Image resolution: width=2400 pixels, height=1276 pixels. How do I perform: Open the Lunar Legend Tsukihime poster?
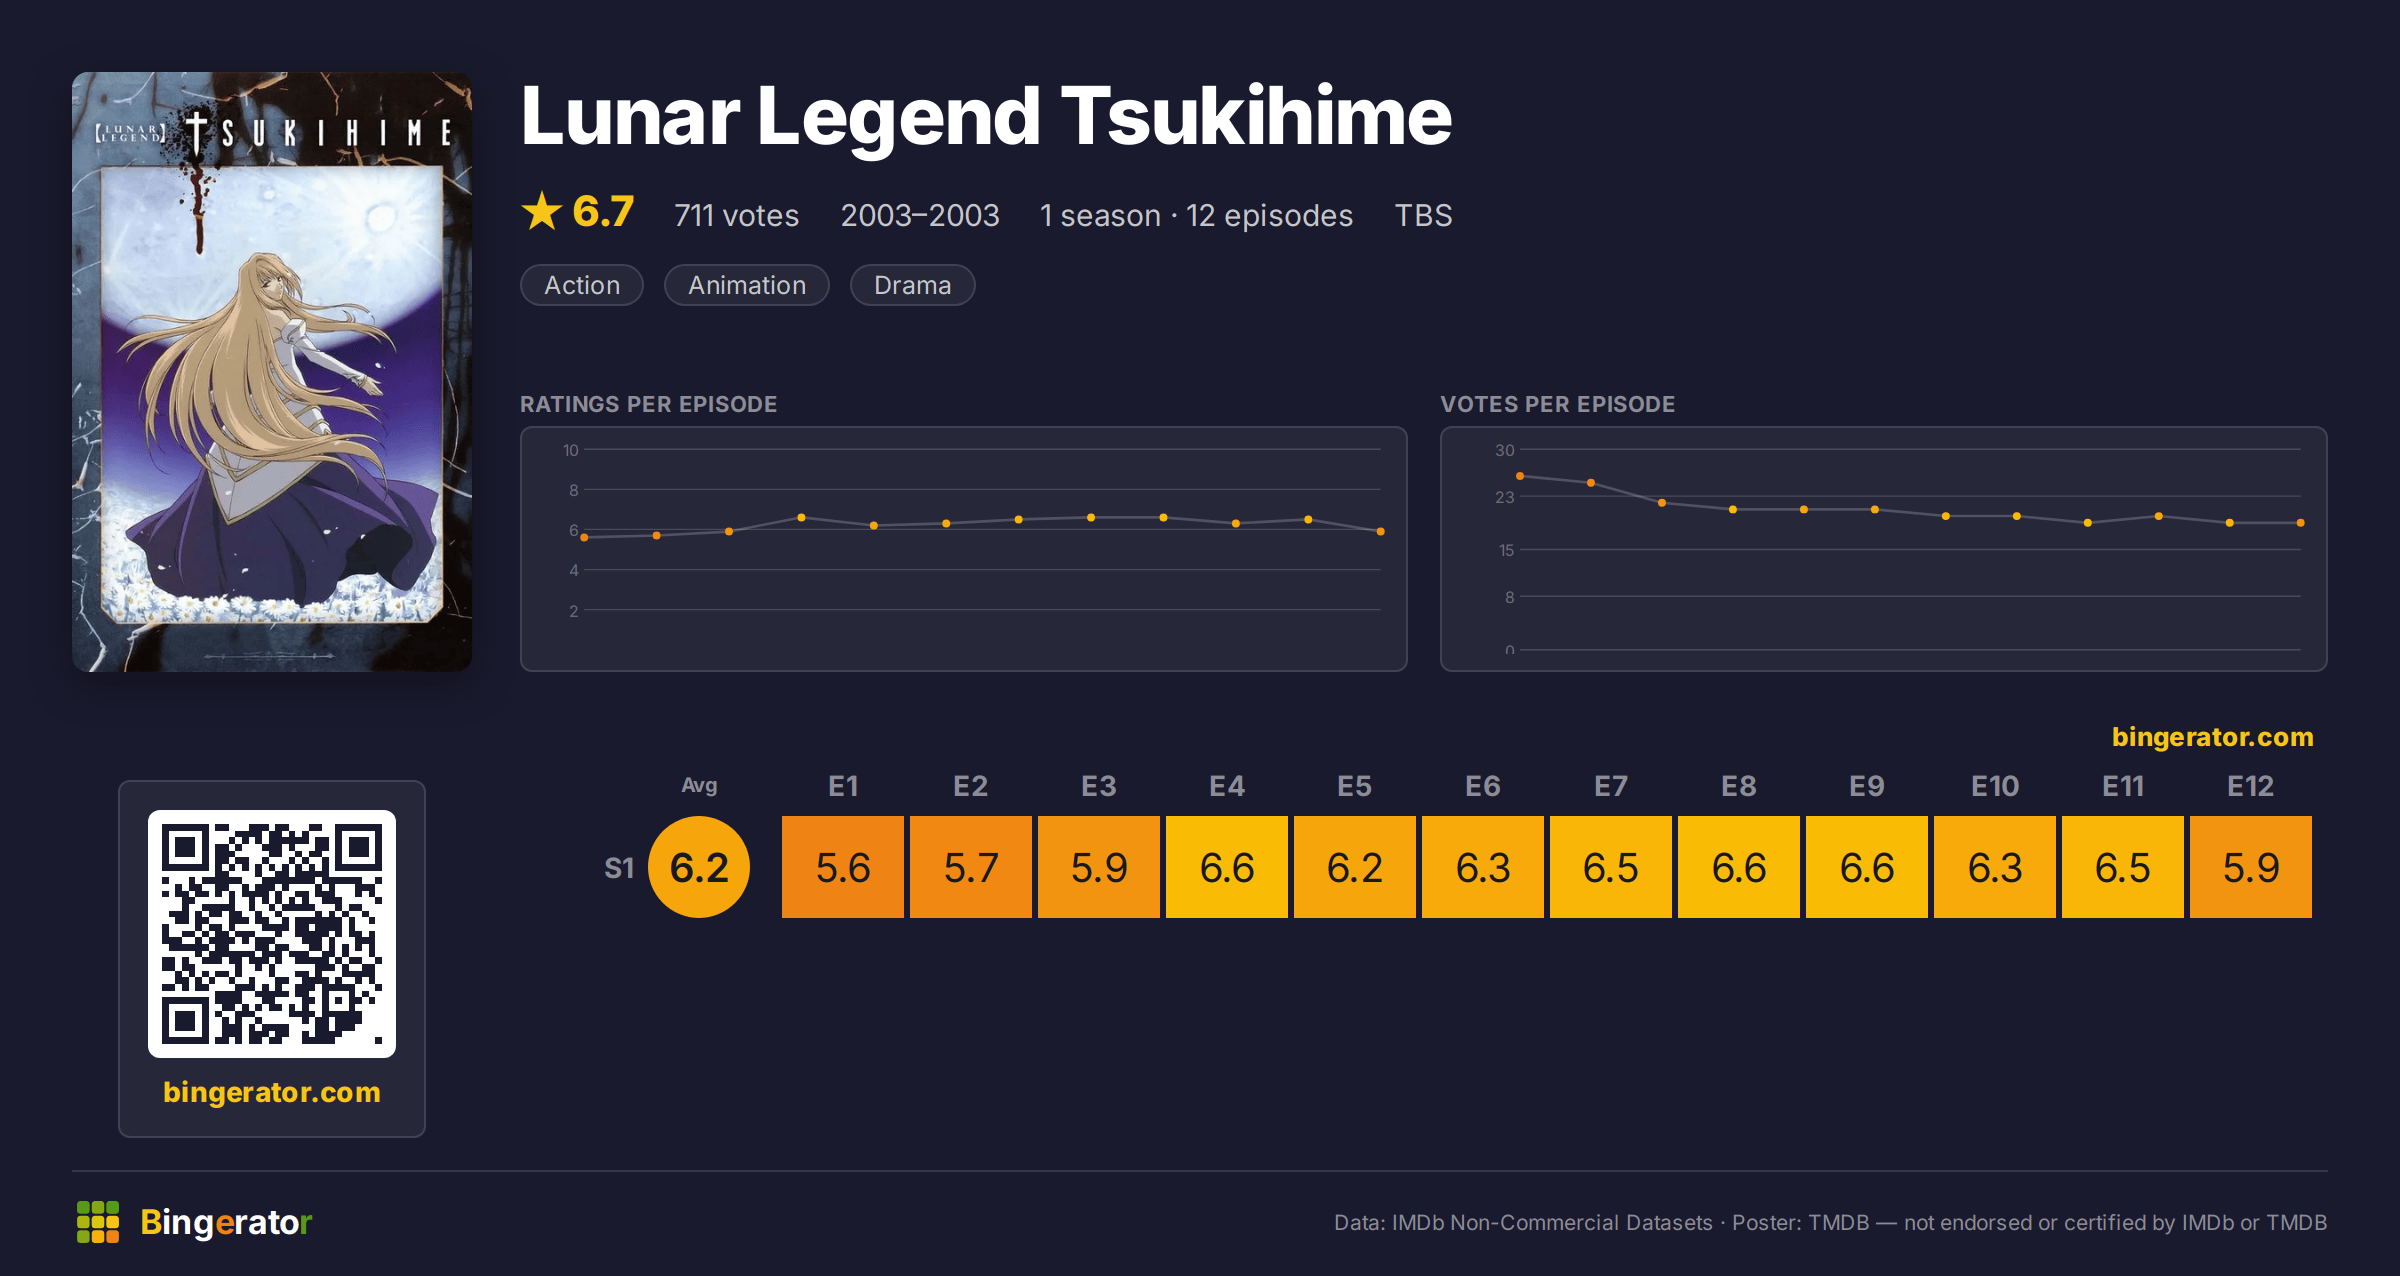(x=272, y=371)
